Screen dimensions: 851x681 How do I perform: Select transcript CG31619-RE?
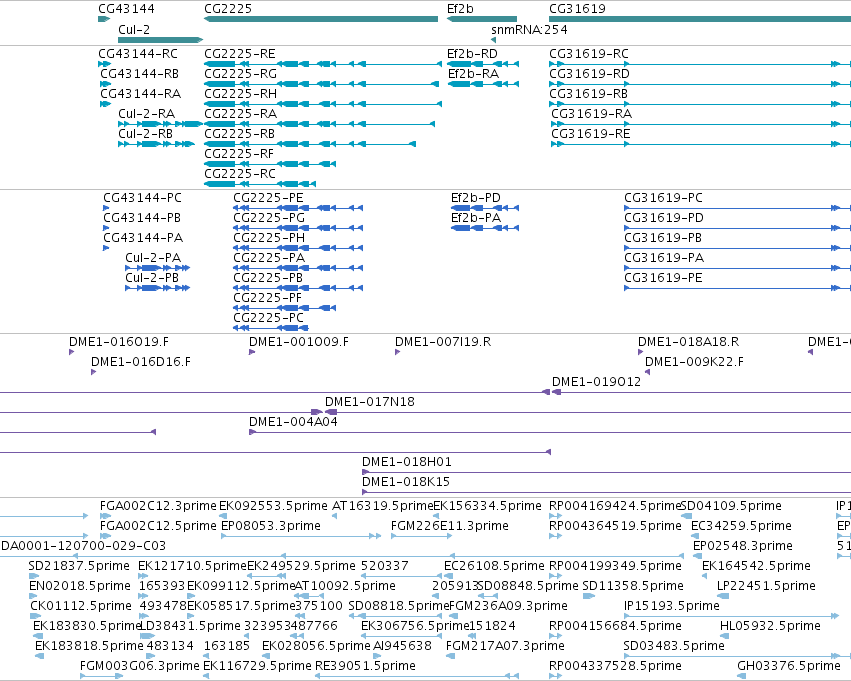590,134
